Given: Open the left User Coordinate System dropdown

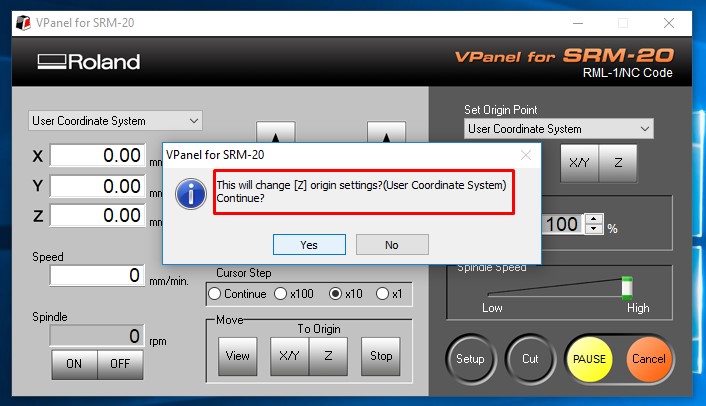Looking at the screenshot, I should coord(115,121).
